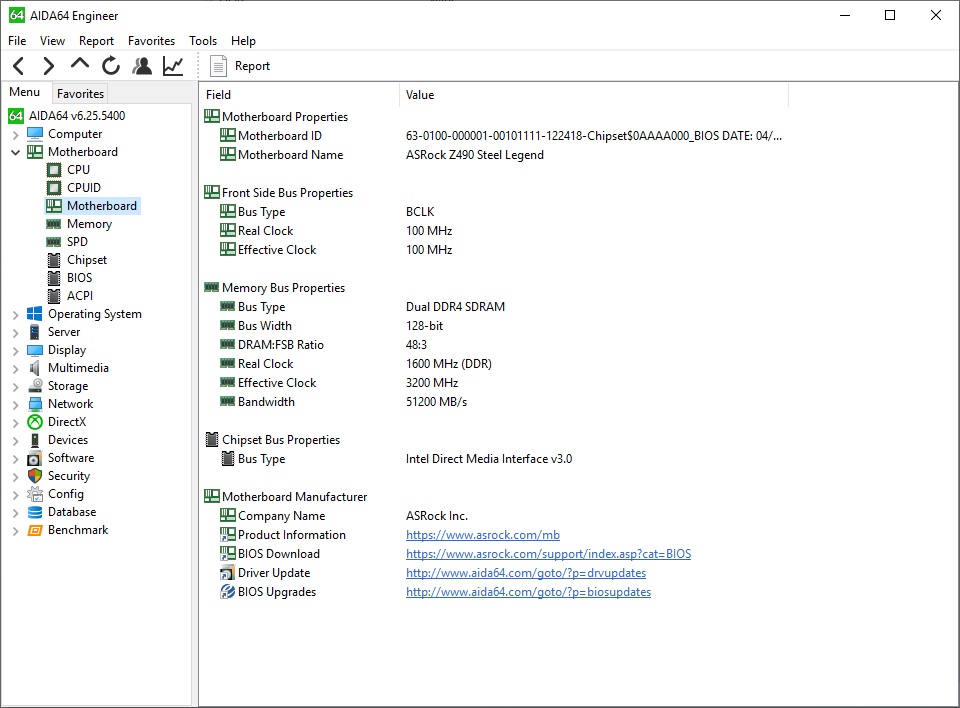Expand the Display tree node
960x708 pixels.
(15, 350)
